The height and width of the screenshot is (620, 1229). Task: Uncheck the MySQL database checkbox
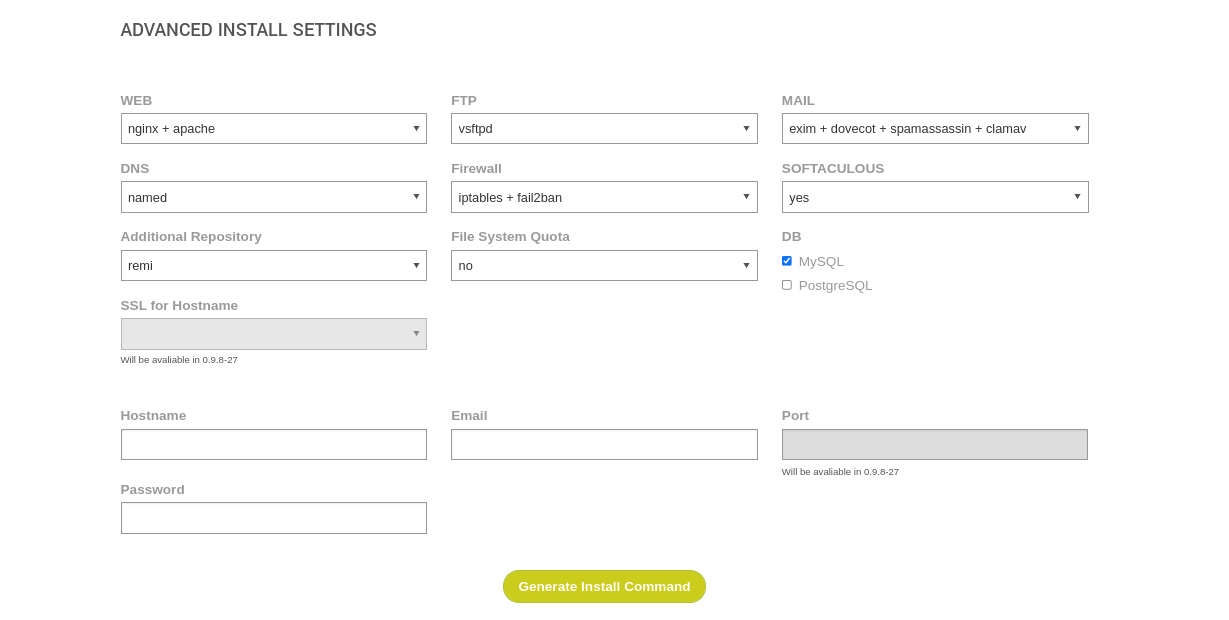coord(787,261)
